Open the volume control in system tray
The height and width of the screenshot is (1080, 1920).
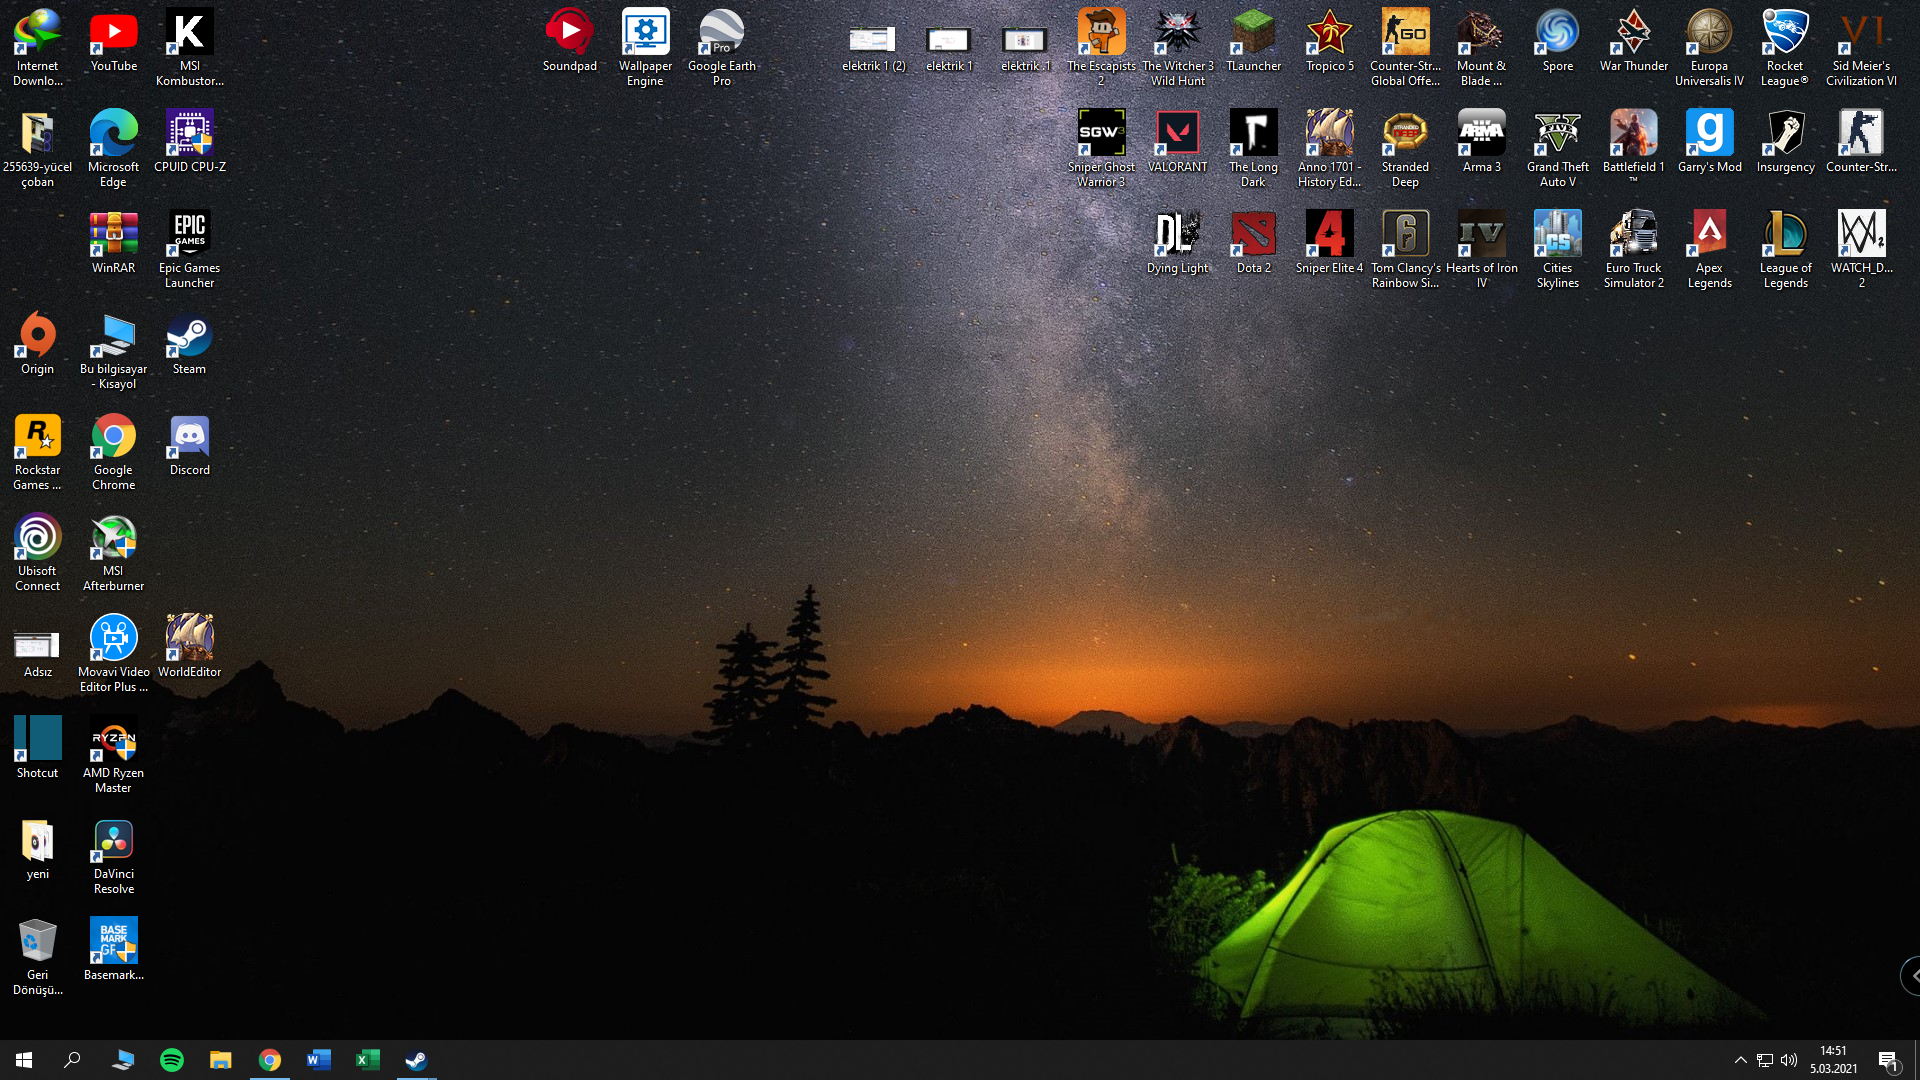tap(1789, 1060)
